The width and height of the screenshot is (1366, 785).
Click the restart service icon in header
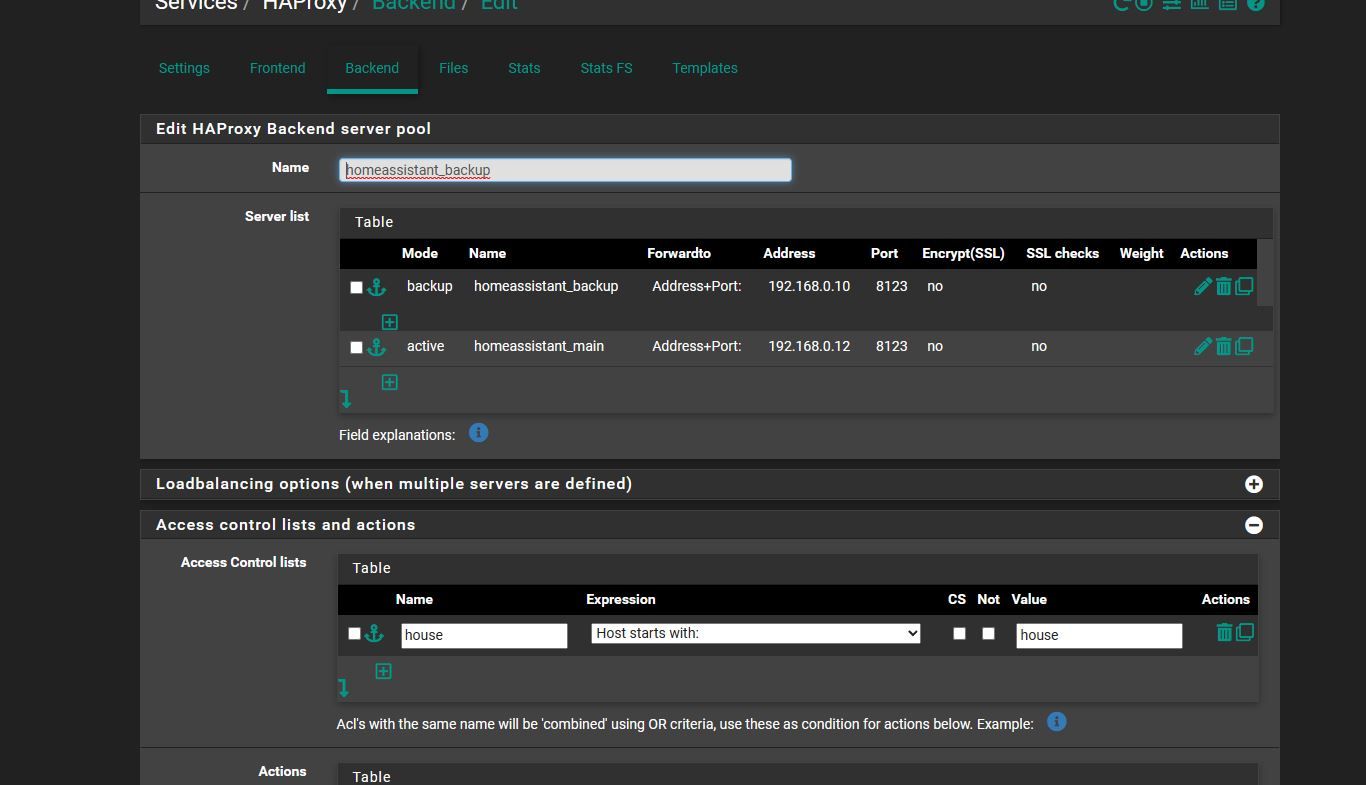1122,4
